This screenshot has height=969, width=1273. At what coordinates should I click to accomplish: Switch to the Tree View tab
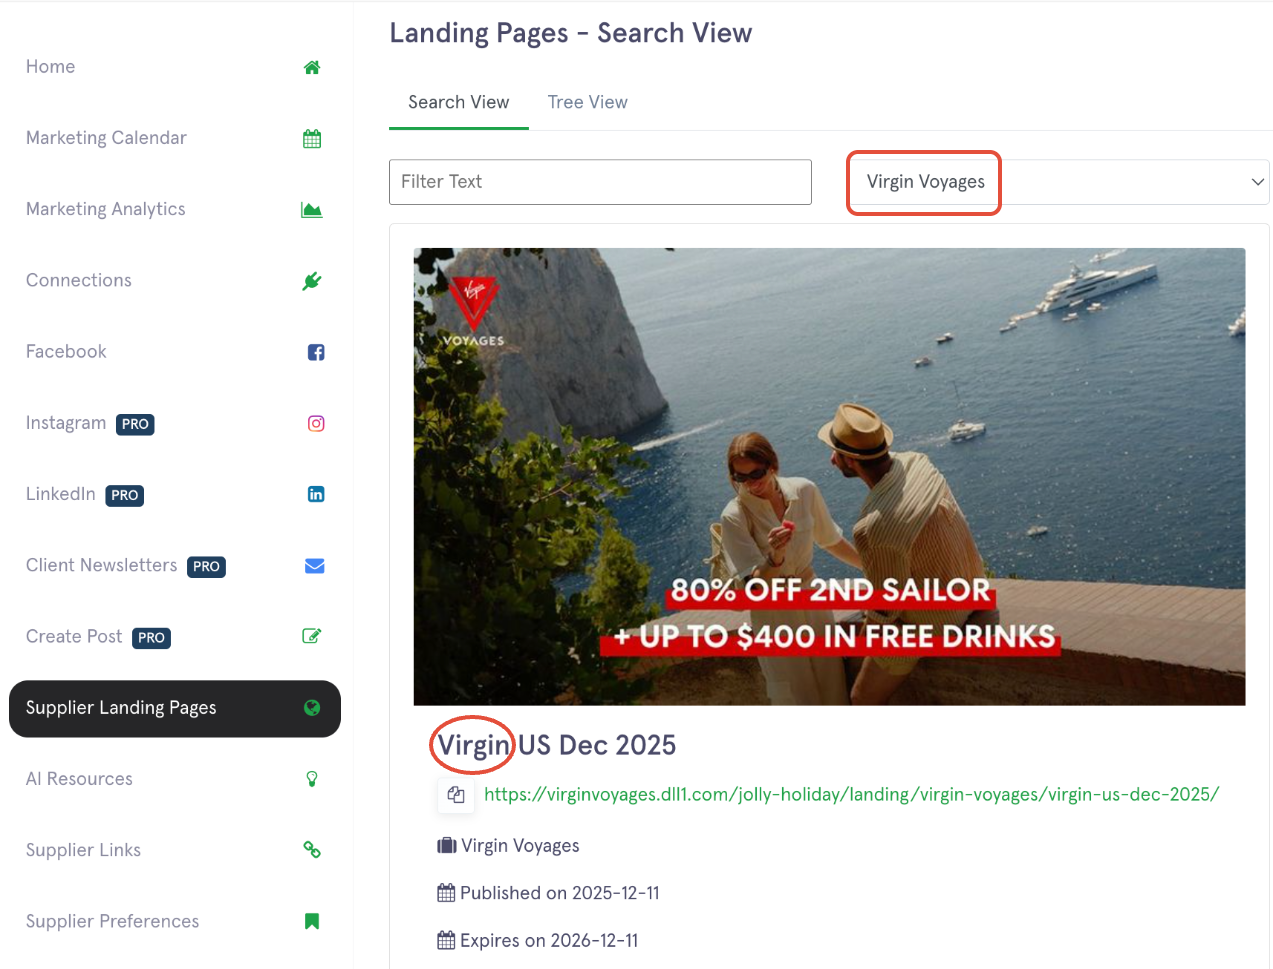588,102
